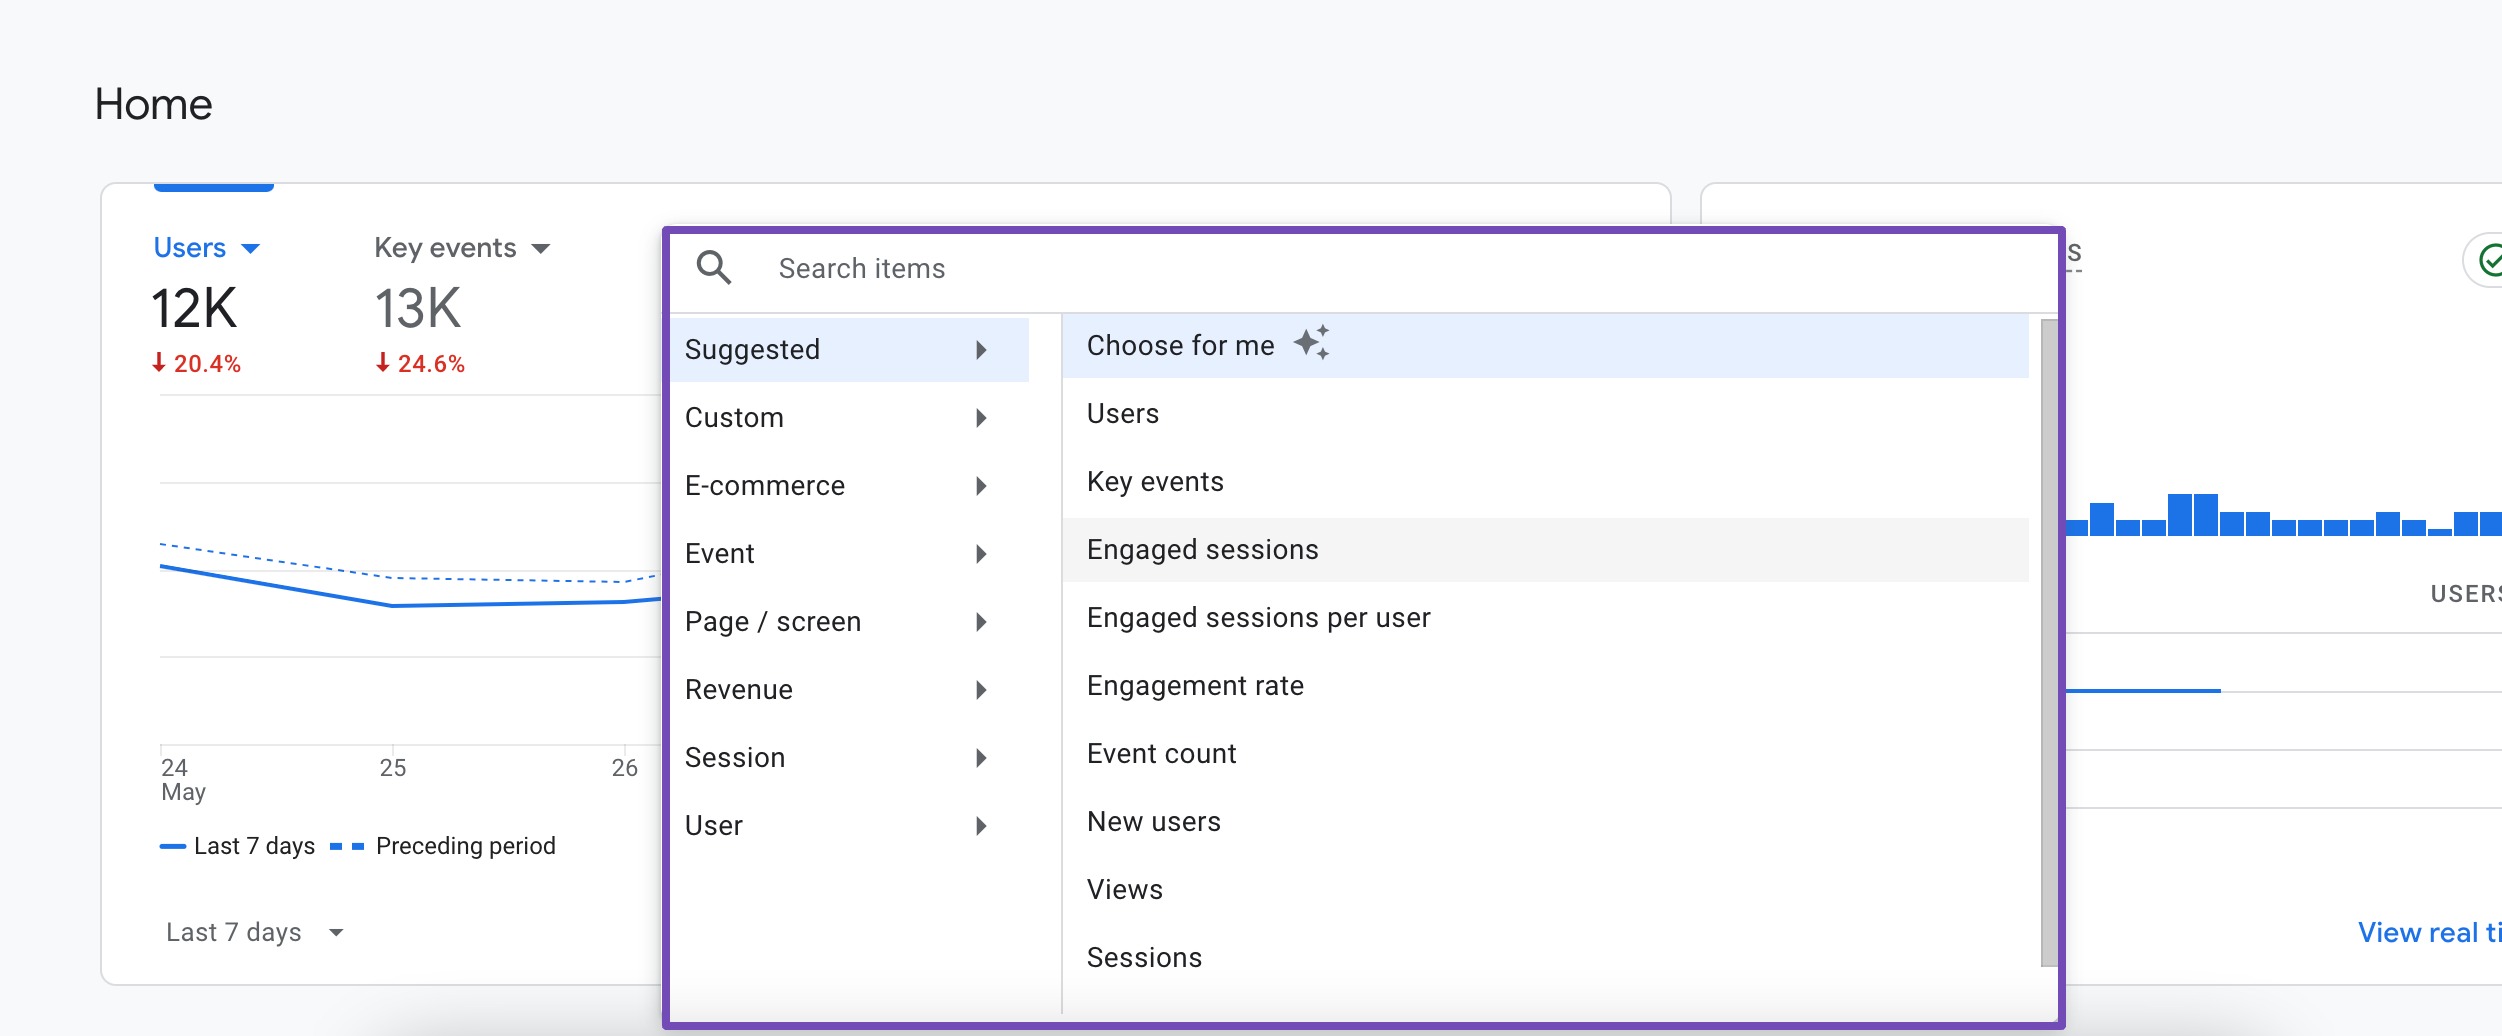This screenshot has width=2502, height=1036.
Task: Click the 20.4% decrease indicator
Action: click(196, 364)
